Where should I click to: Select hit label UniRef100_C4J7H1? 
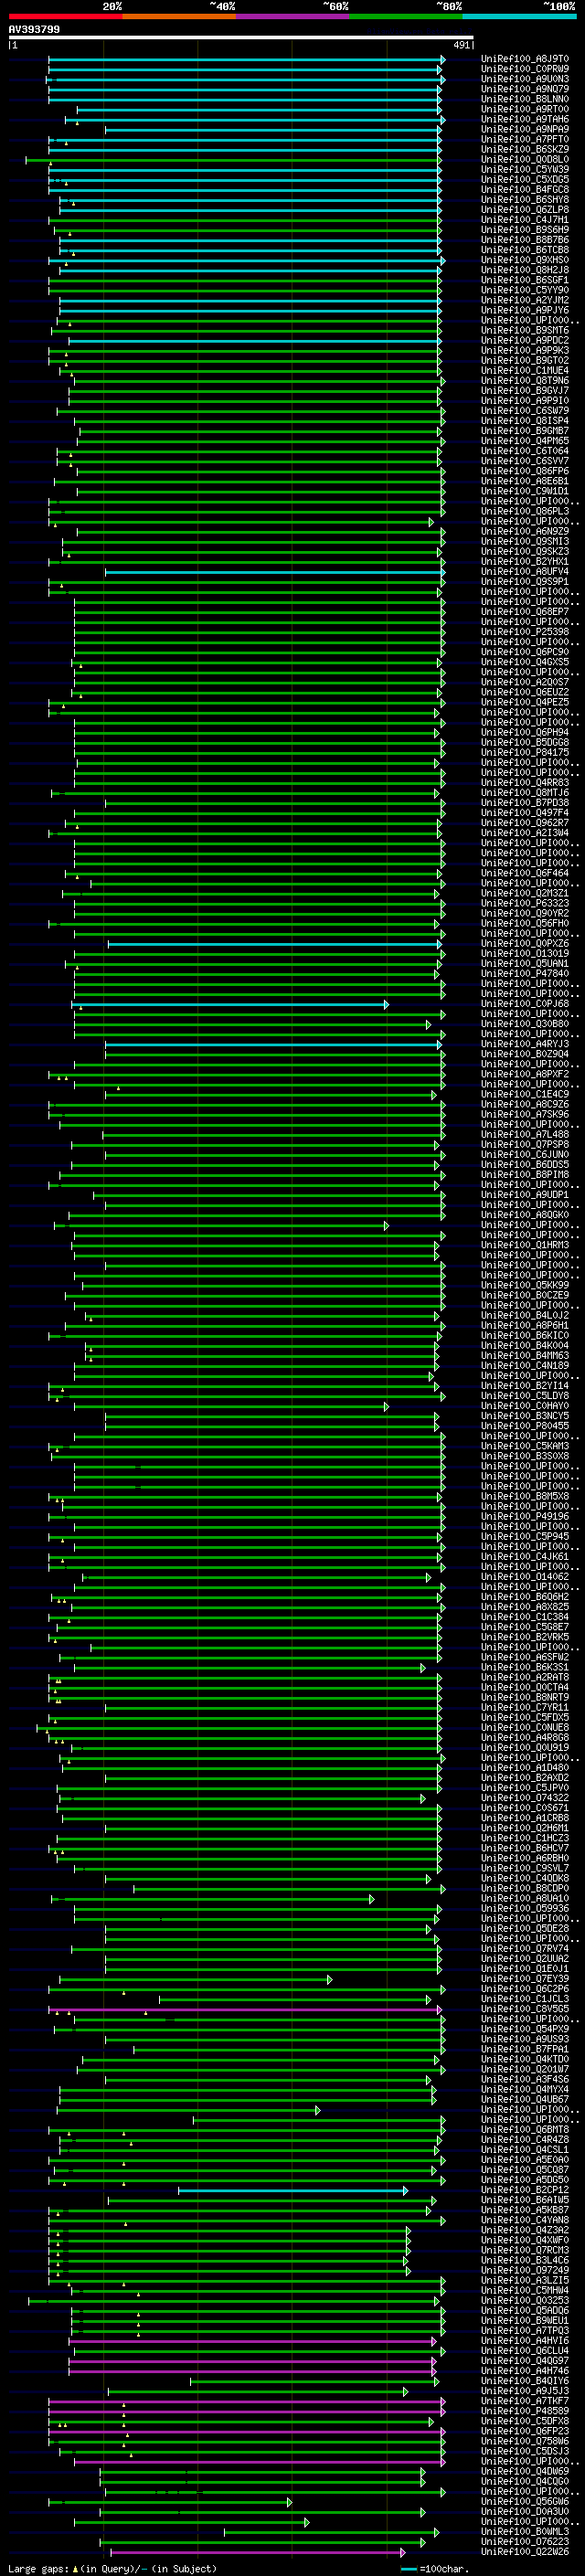click(x=525, y=219)
